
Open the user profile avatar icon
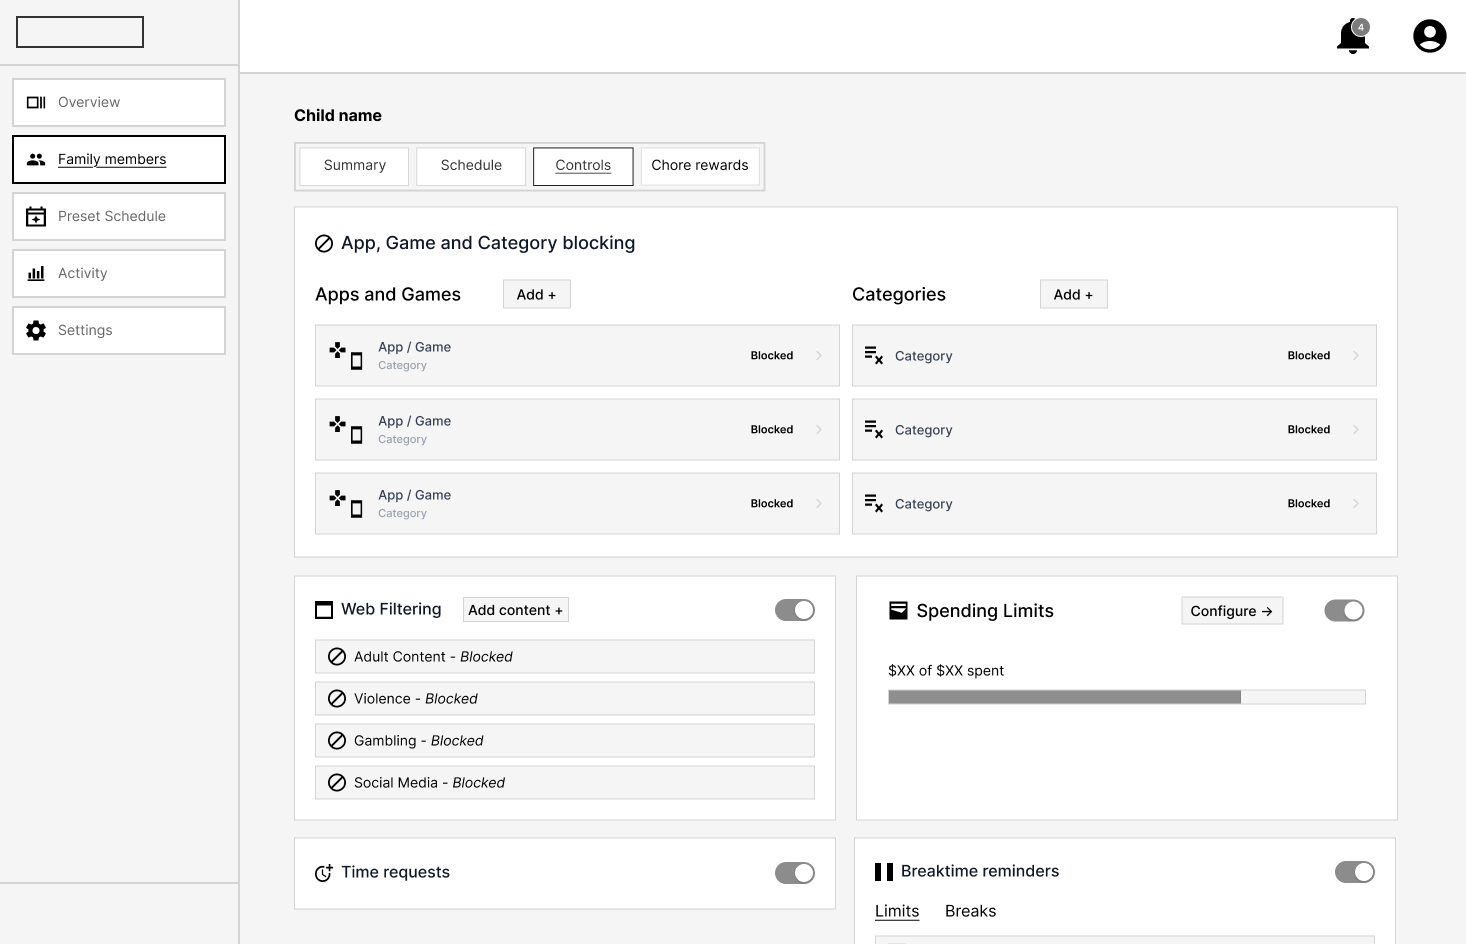1429,36
